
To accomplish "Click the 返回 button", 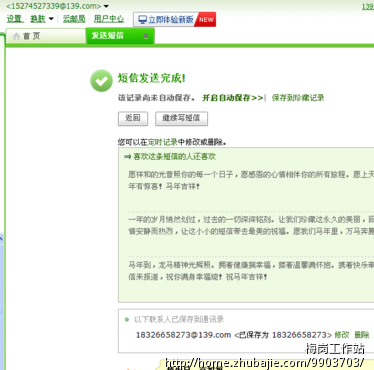I will 133,118.
